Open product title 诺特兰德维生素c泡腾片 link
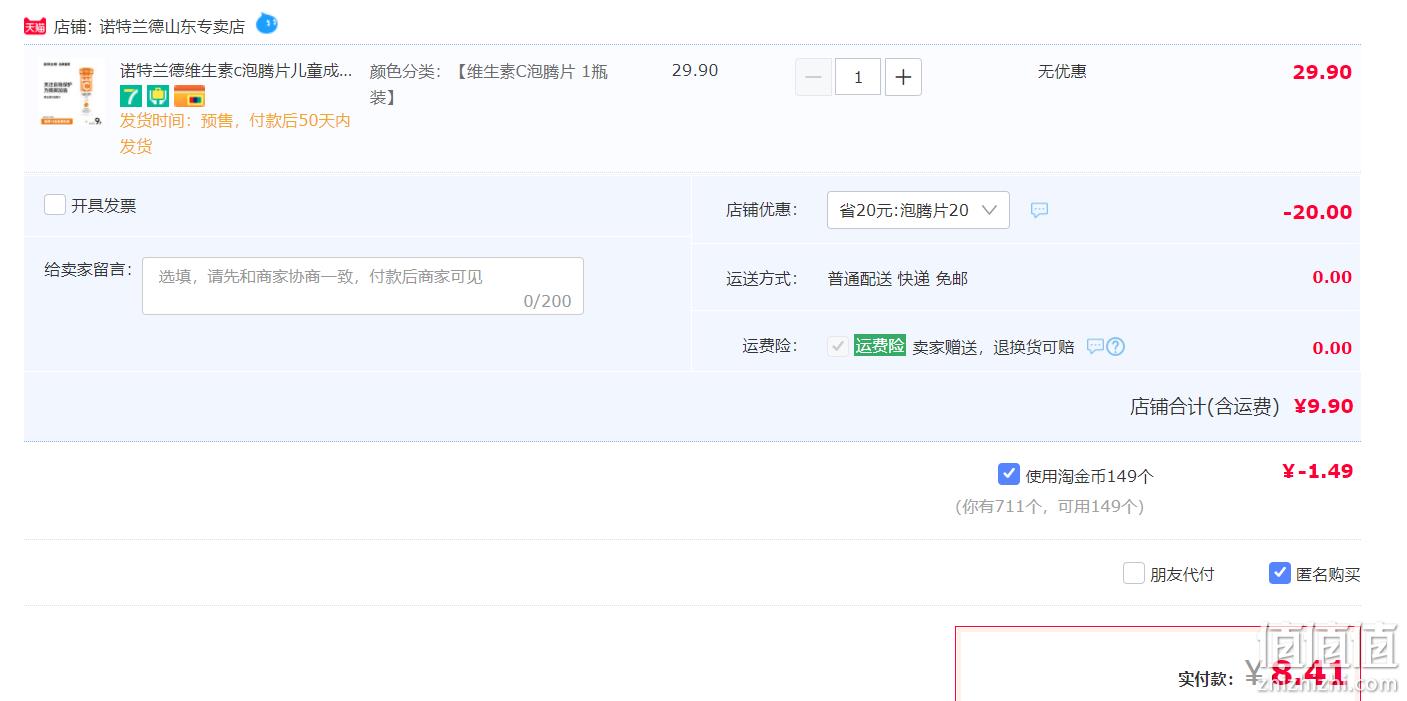The height and width of the screenshot is (701, 1407). pos(236,71)
